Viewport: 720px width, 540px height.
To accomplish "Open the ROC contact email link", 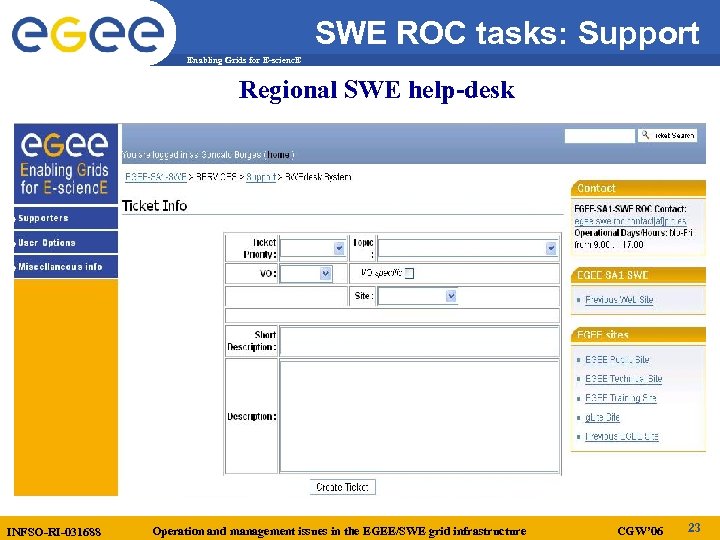I will click(x=630, y=221).
